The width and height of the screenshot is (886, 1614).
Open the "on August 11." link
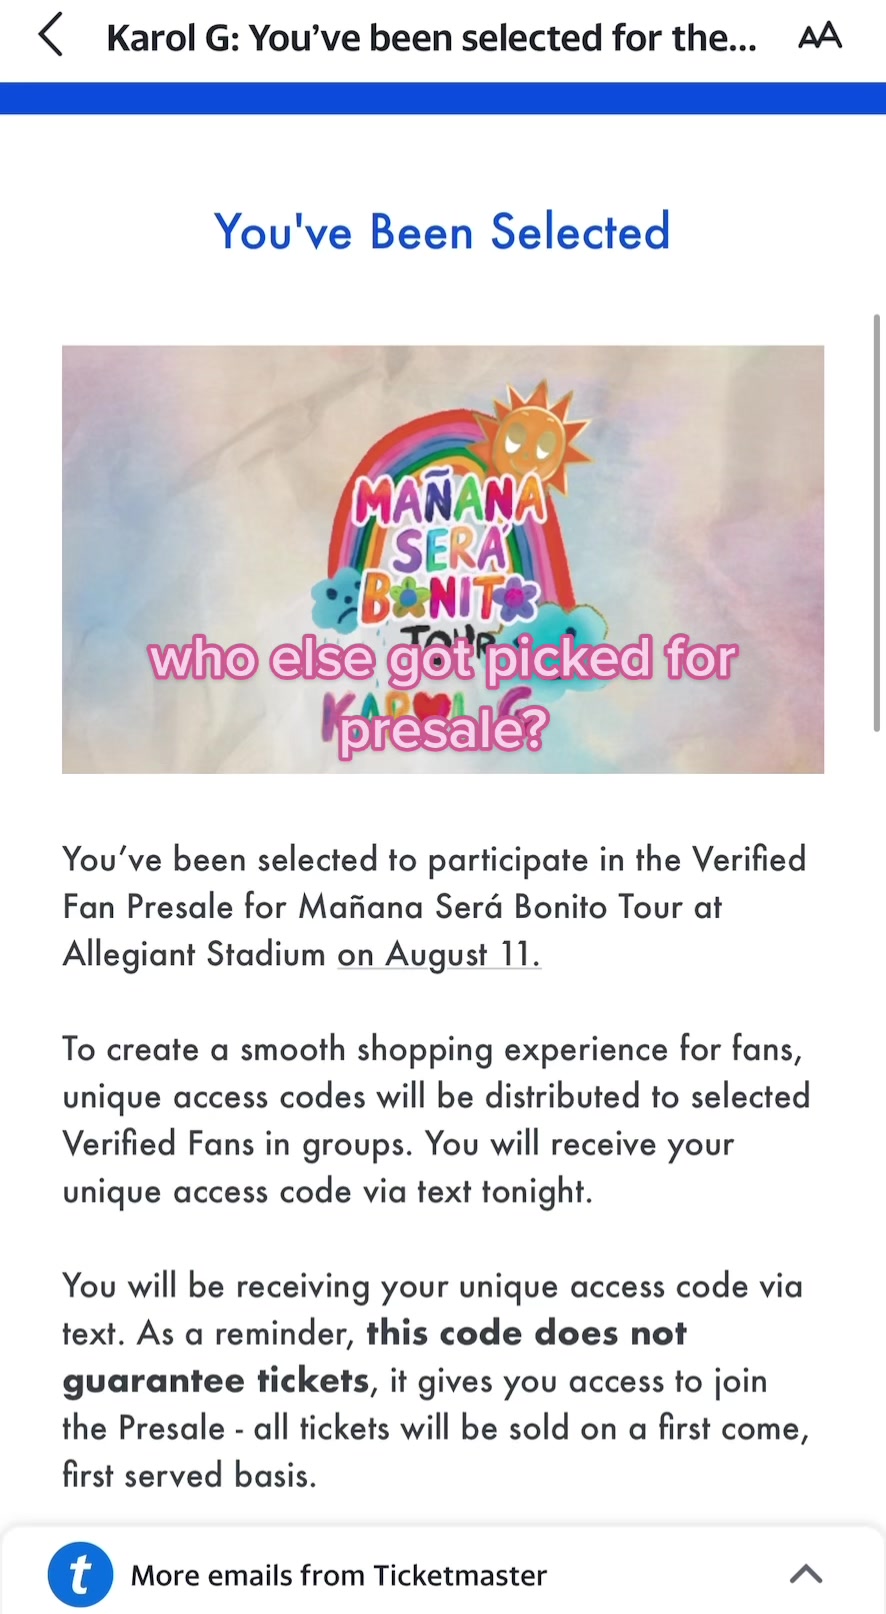439,954
